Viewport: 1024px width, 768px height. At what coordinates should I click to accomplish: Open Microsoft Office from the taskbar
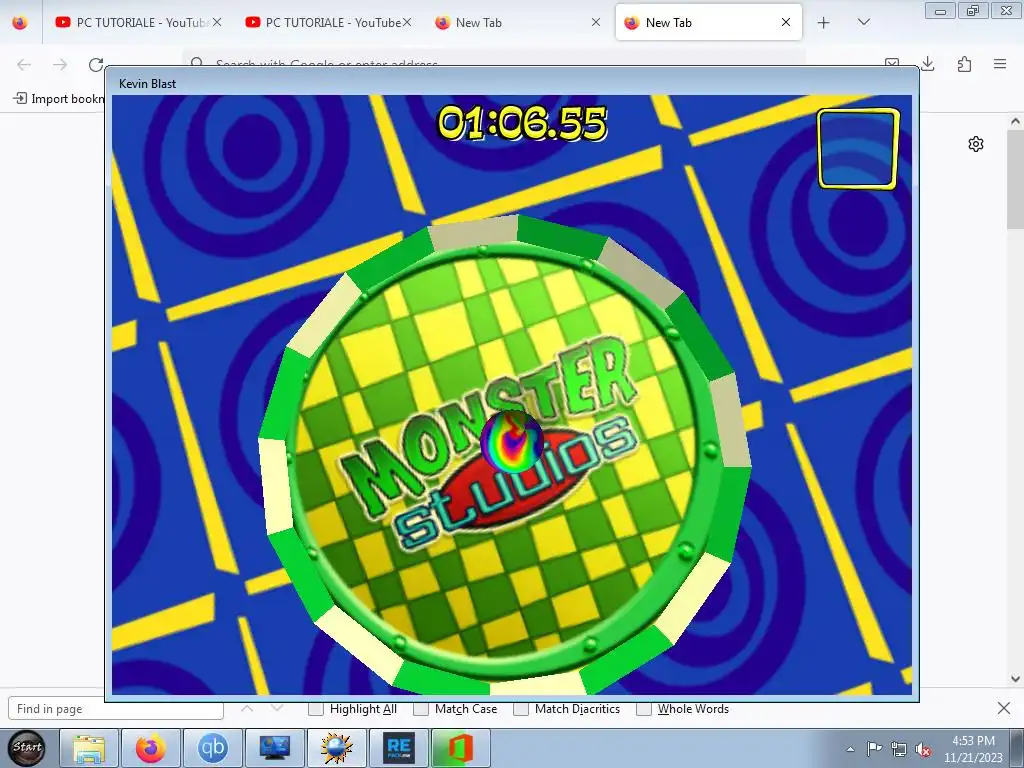[461, 748]
